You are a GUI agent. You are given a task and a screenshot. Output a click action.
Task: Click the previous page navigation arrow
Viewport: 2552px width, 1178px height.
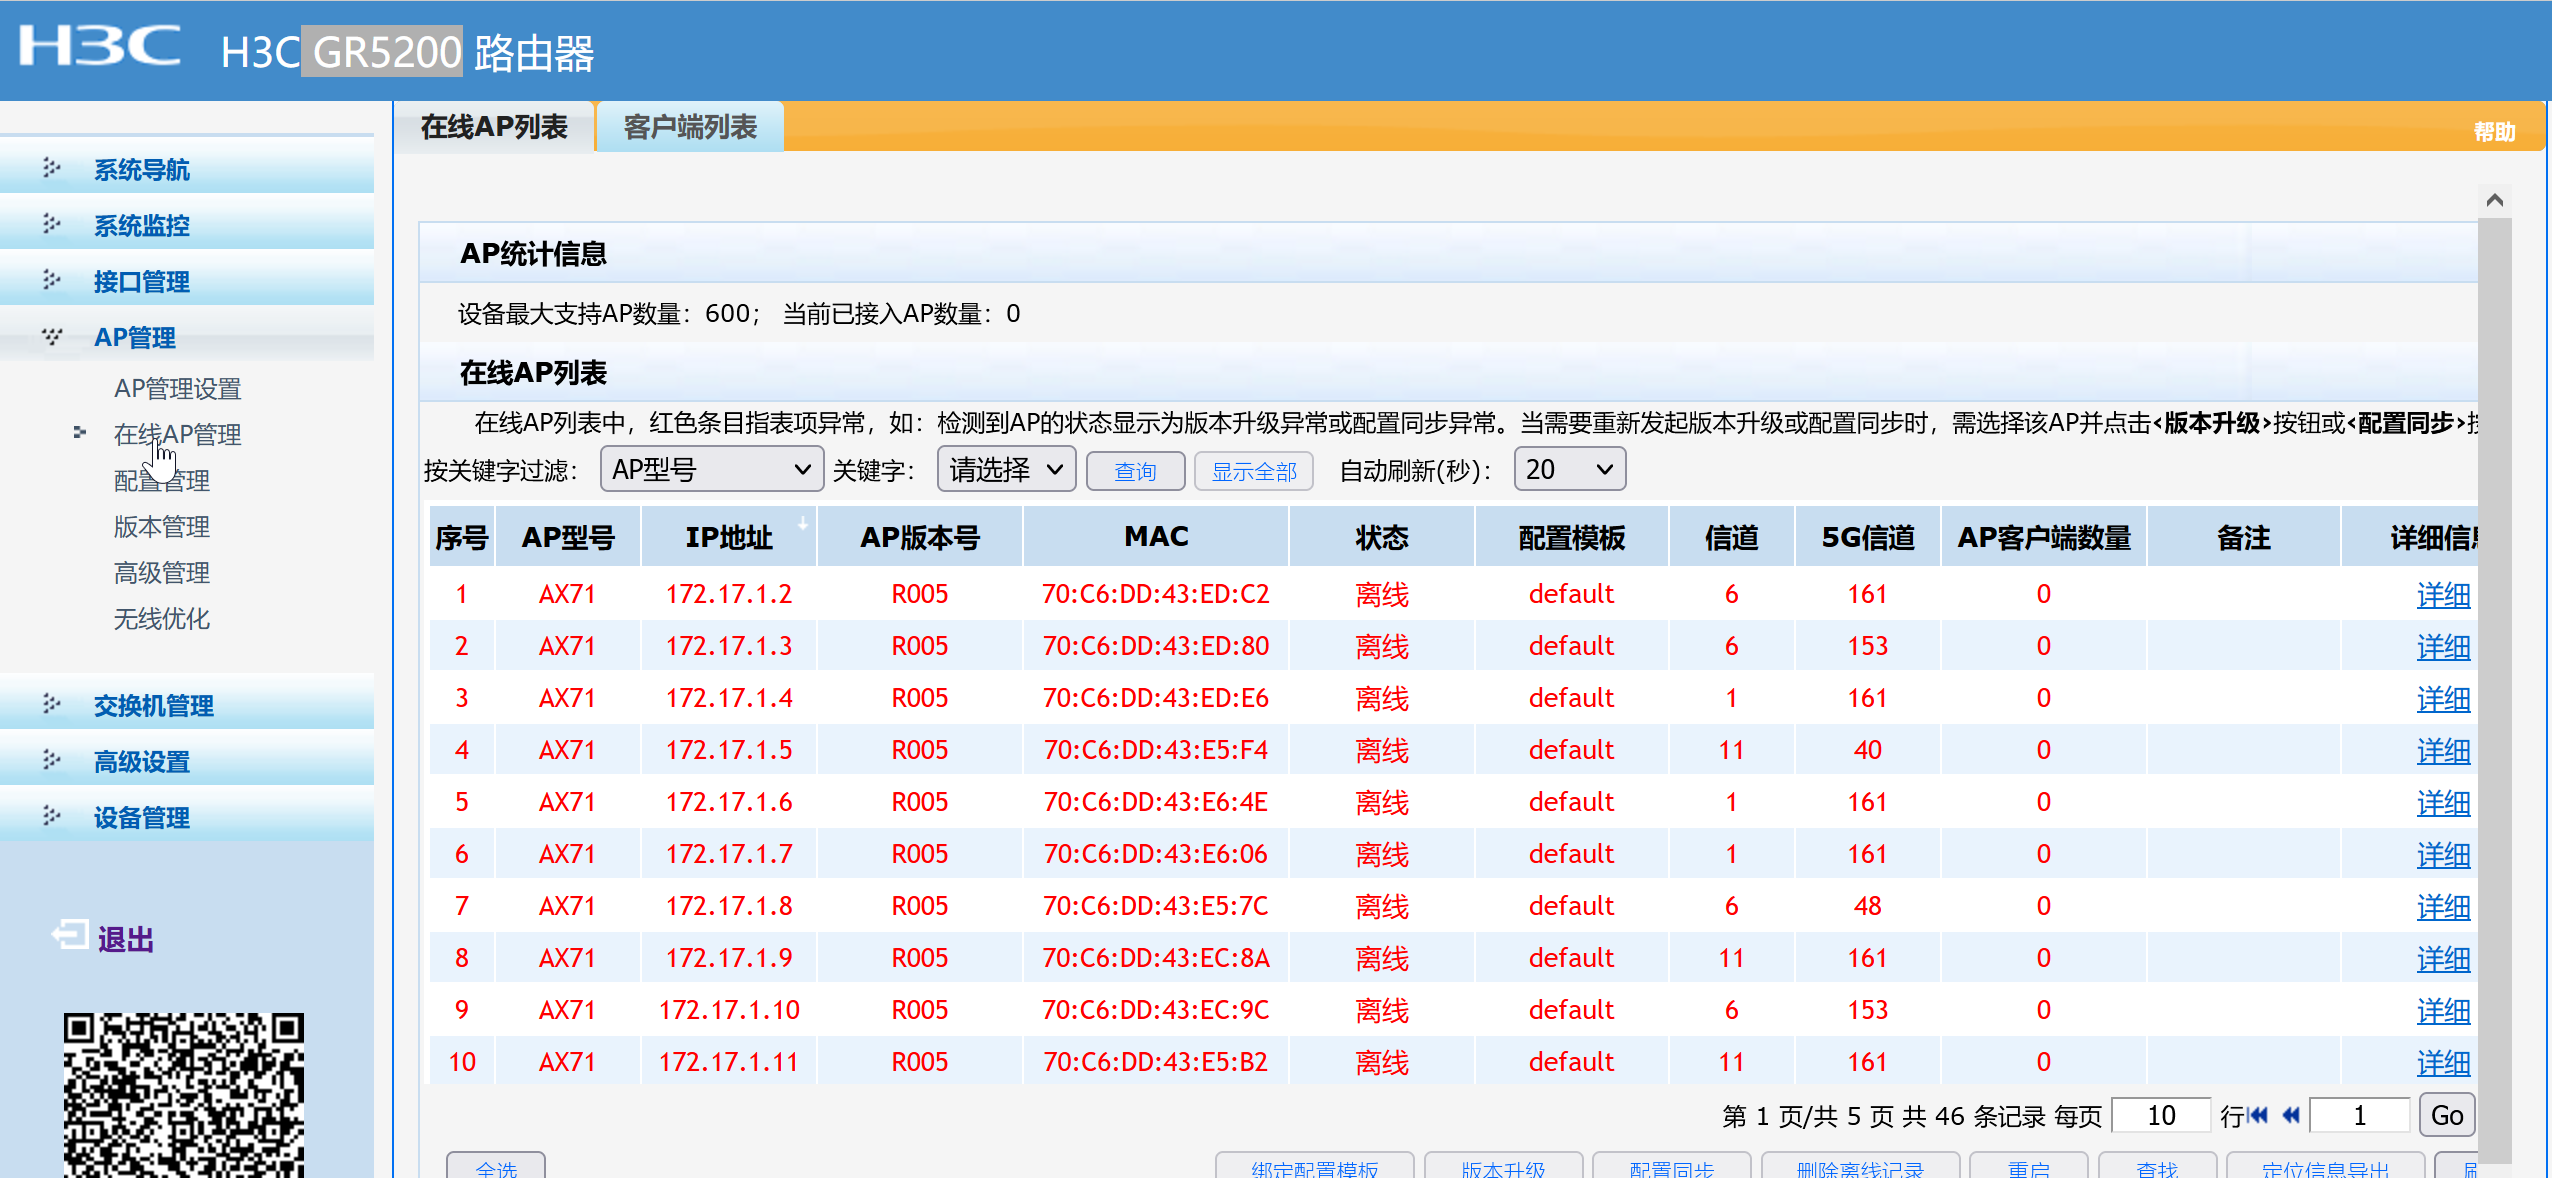coord(2291,1115)
